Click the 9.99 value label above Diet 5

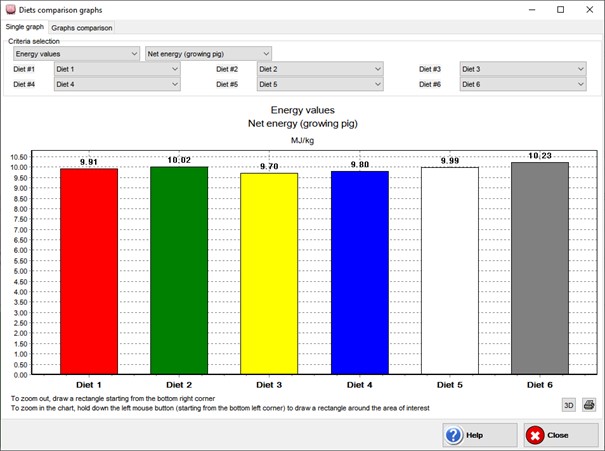pos(450,161)
